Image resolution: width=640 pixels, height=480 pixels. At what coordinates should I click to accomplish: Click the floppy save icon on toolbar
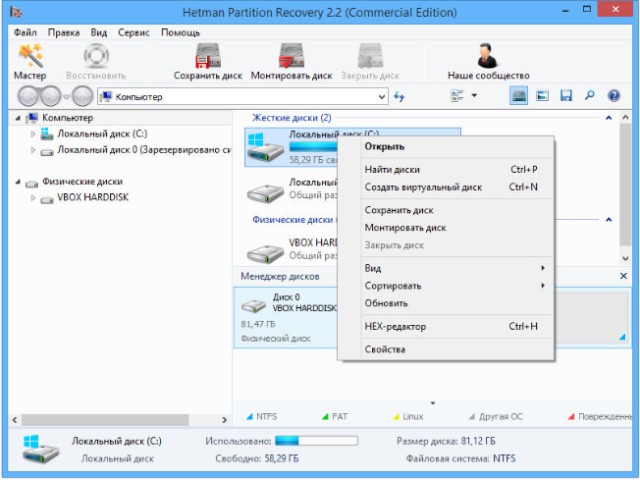click(x=566, y=96)
